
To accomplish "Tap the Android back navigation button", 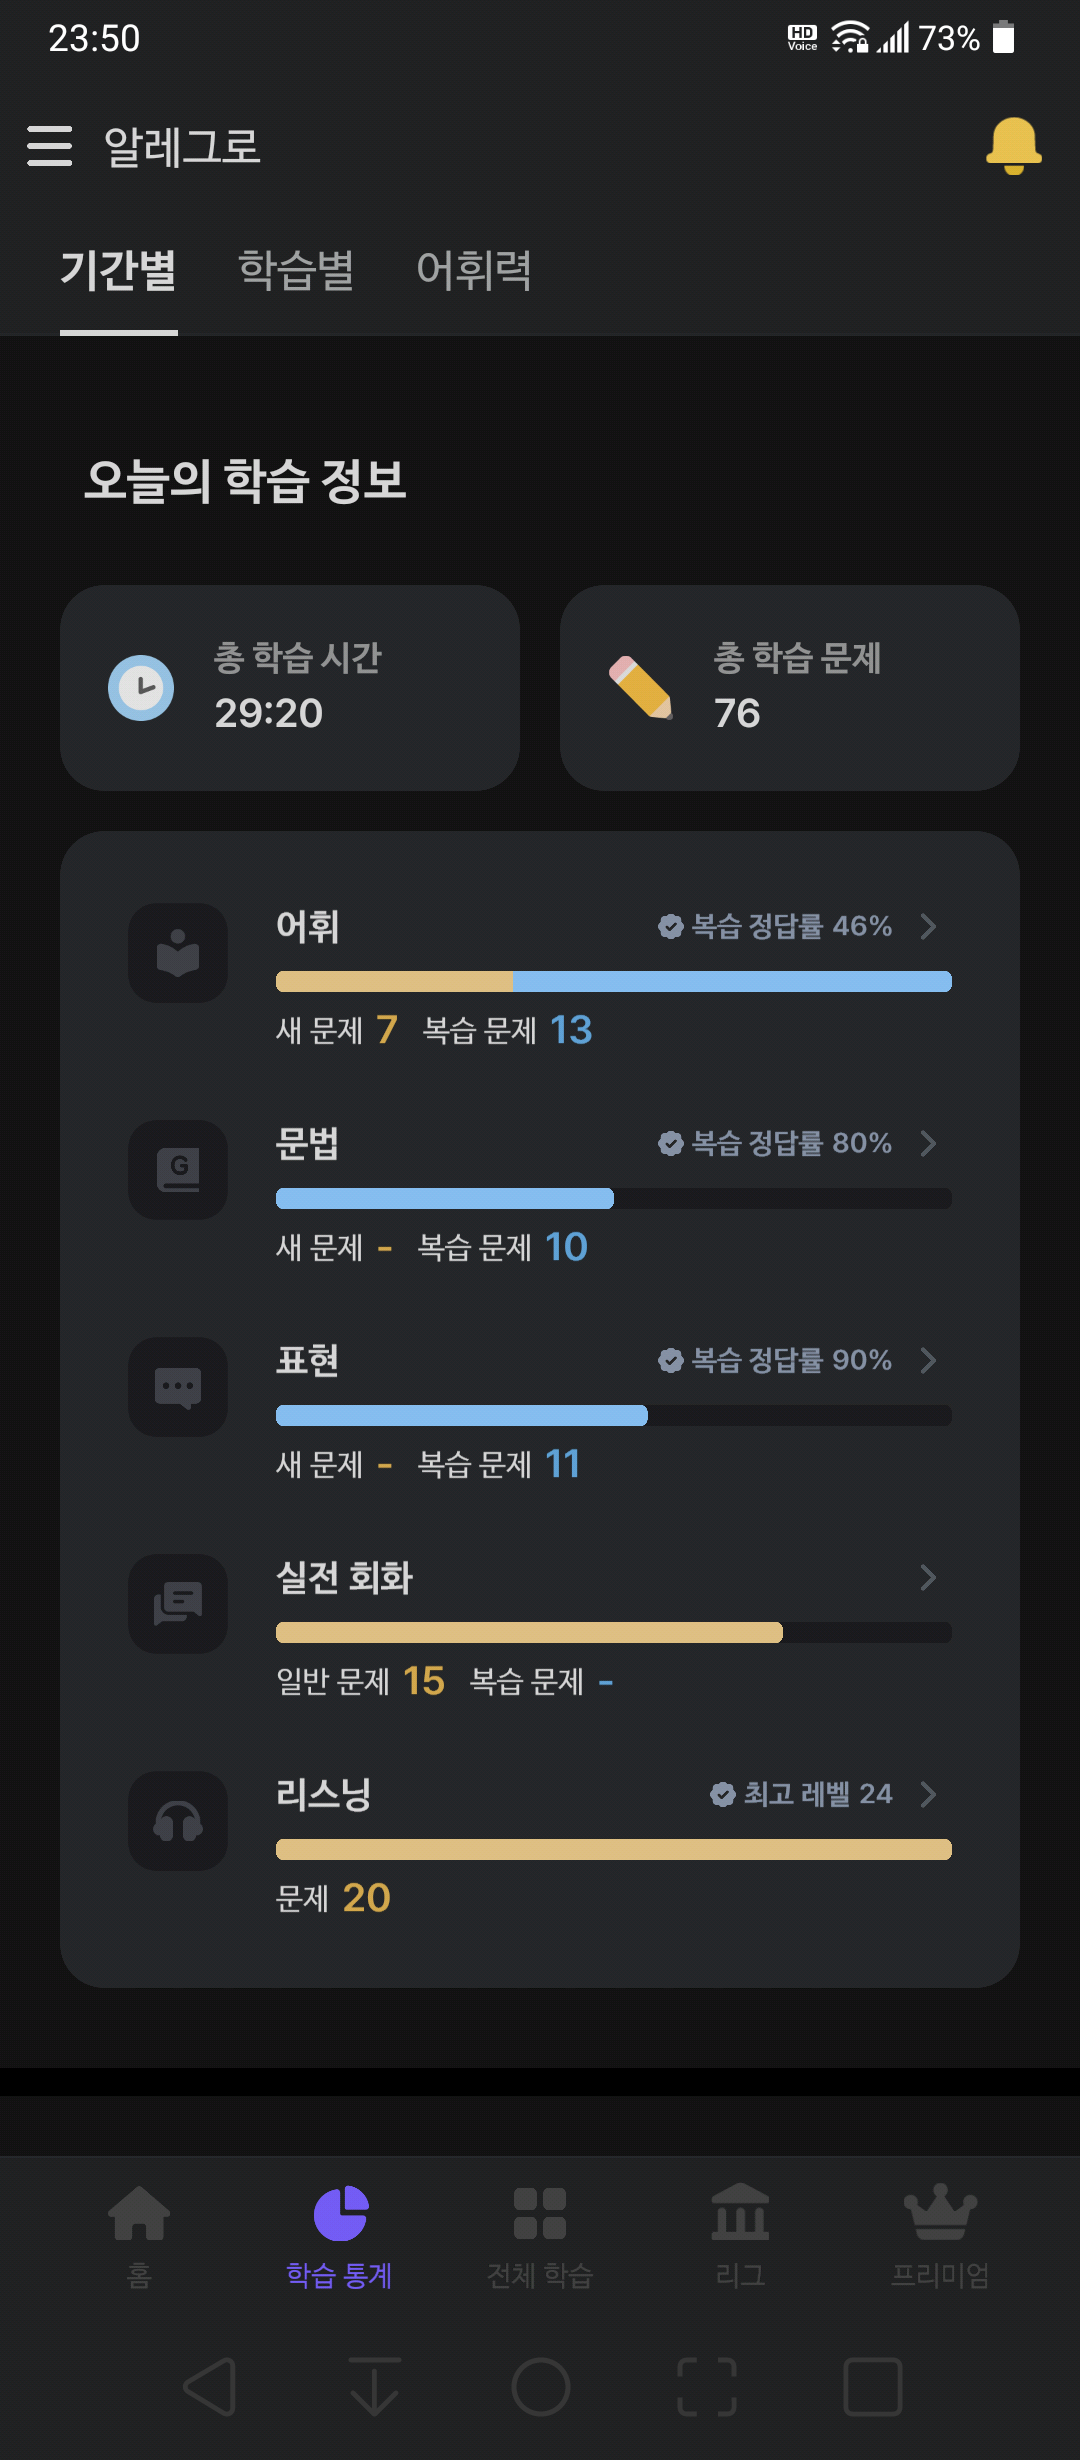I will [x=211, y=2387].
